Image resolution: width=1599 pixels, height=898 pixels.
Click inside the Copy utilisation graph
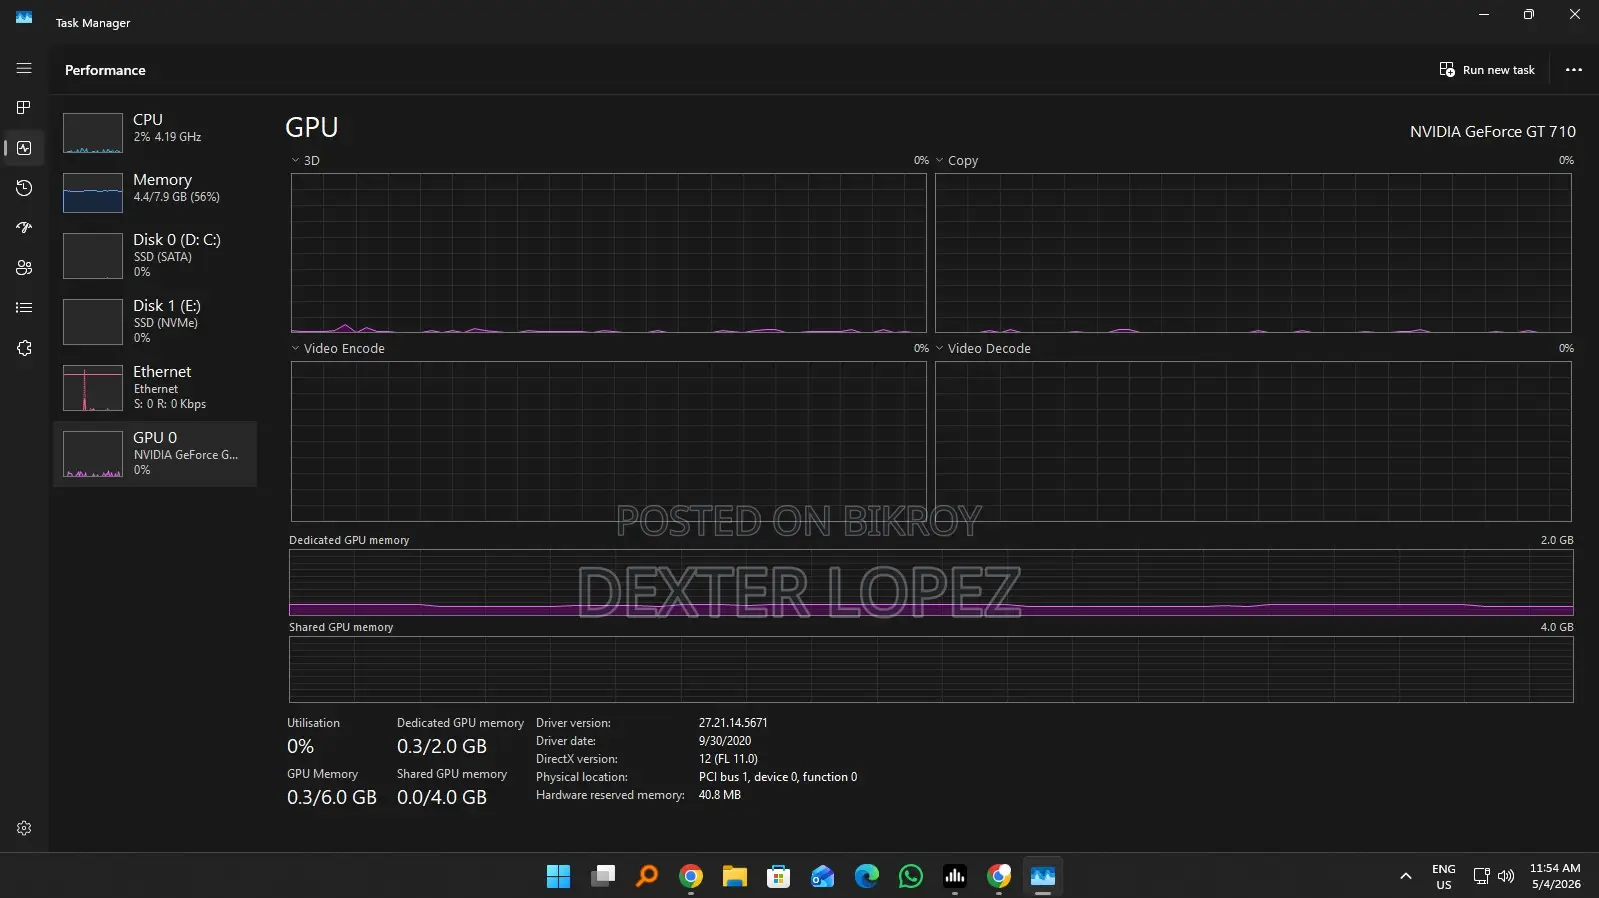[1253, 253]
